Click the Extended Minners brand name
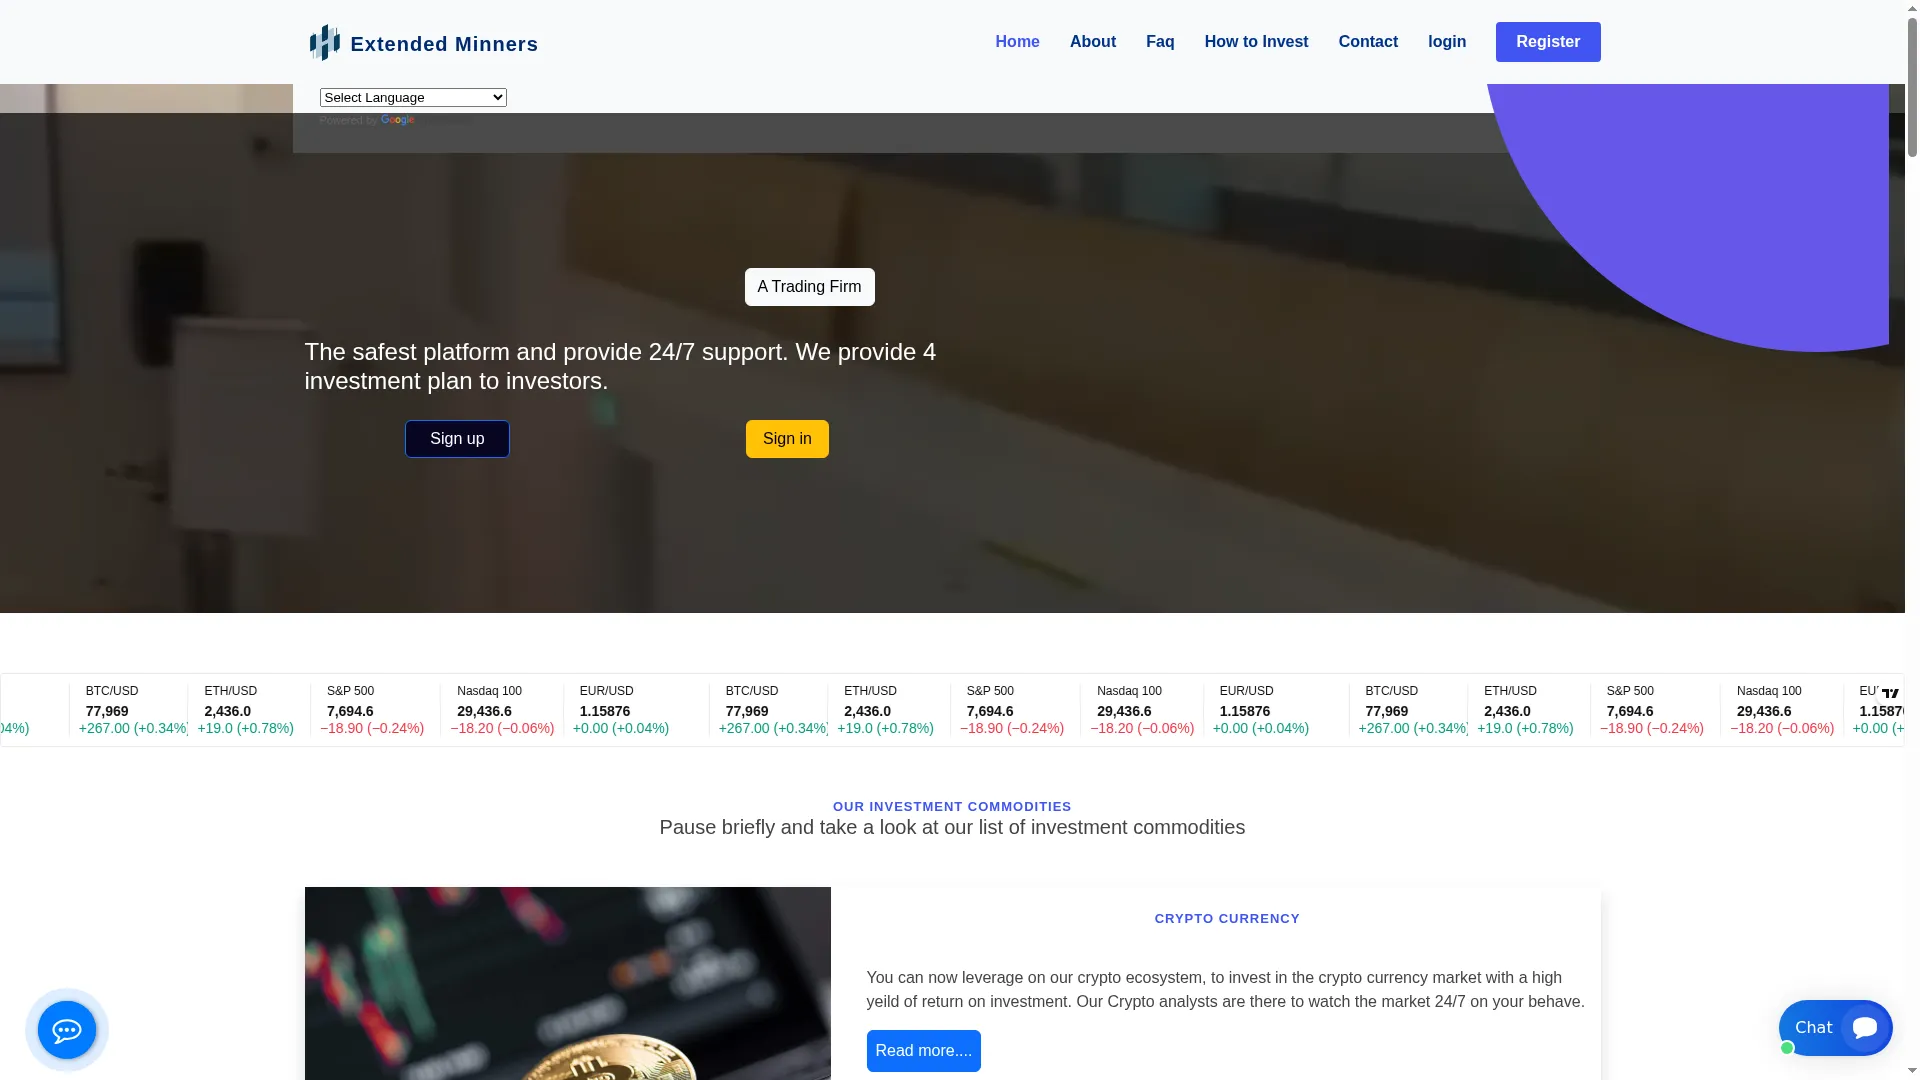The image size is (1920, 1080). [x=444, y=44]
